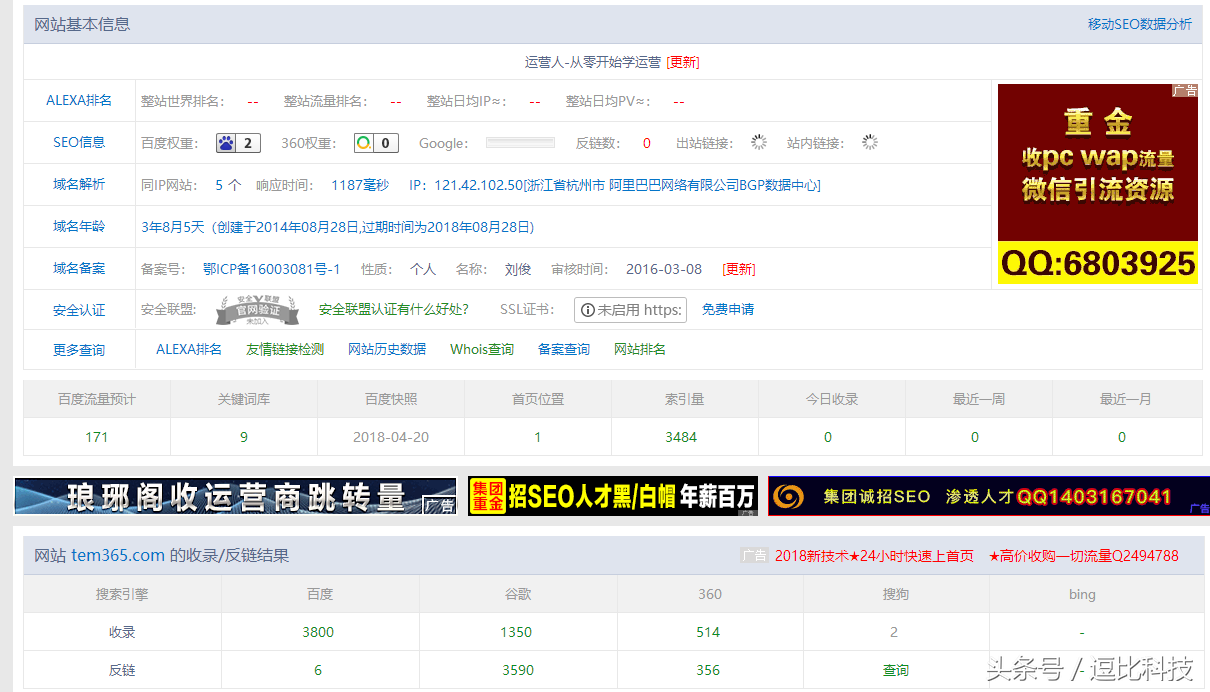Click the tem365.com site link
The height and width of the screenshot is (692, 1210).
[x=118, y=555]
